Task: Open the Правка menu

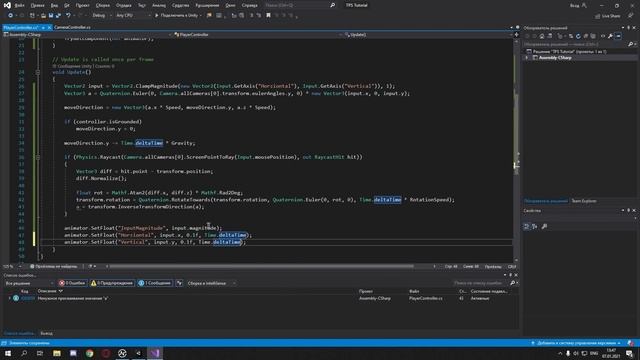Action: (37, 5)
